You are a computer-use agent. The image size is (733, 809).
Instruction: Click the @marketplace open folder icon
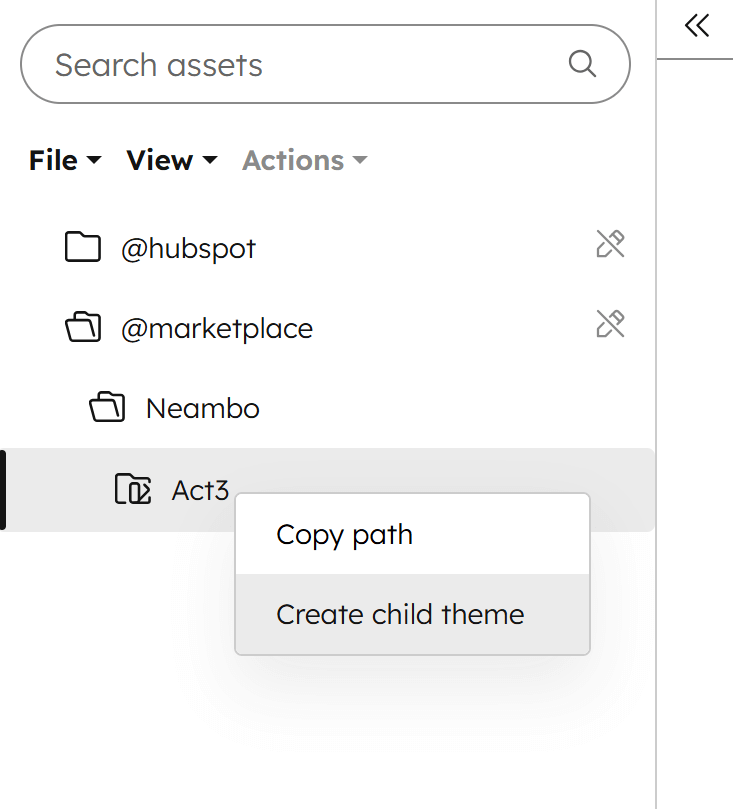click(x=84, y=327)
